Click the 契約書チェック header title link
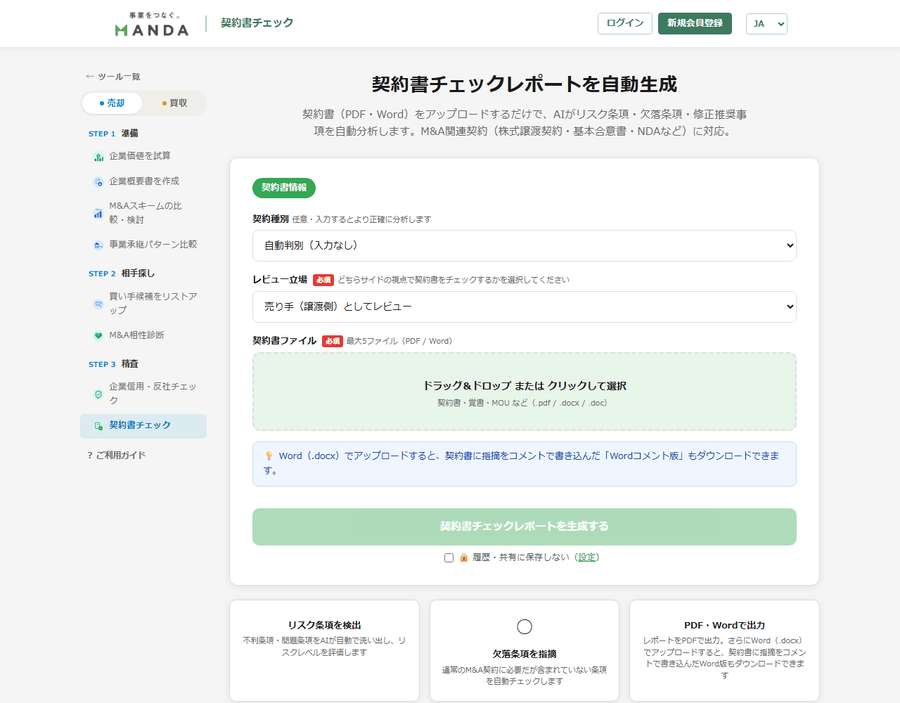The height and width of the screenshot is (703, 900). click(x=257, y=23)
